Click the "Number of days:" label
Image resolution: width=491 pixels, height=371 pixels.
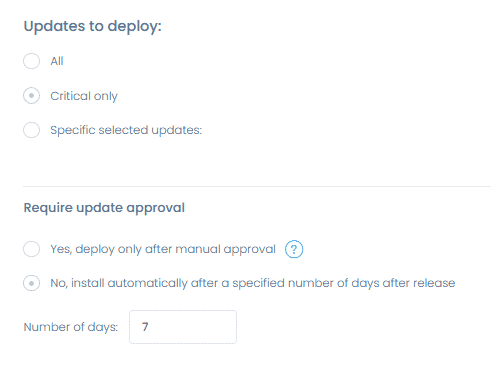pos(71,327)
